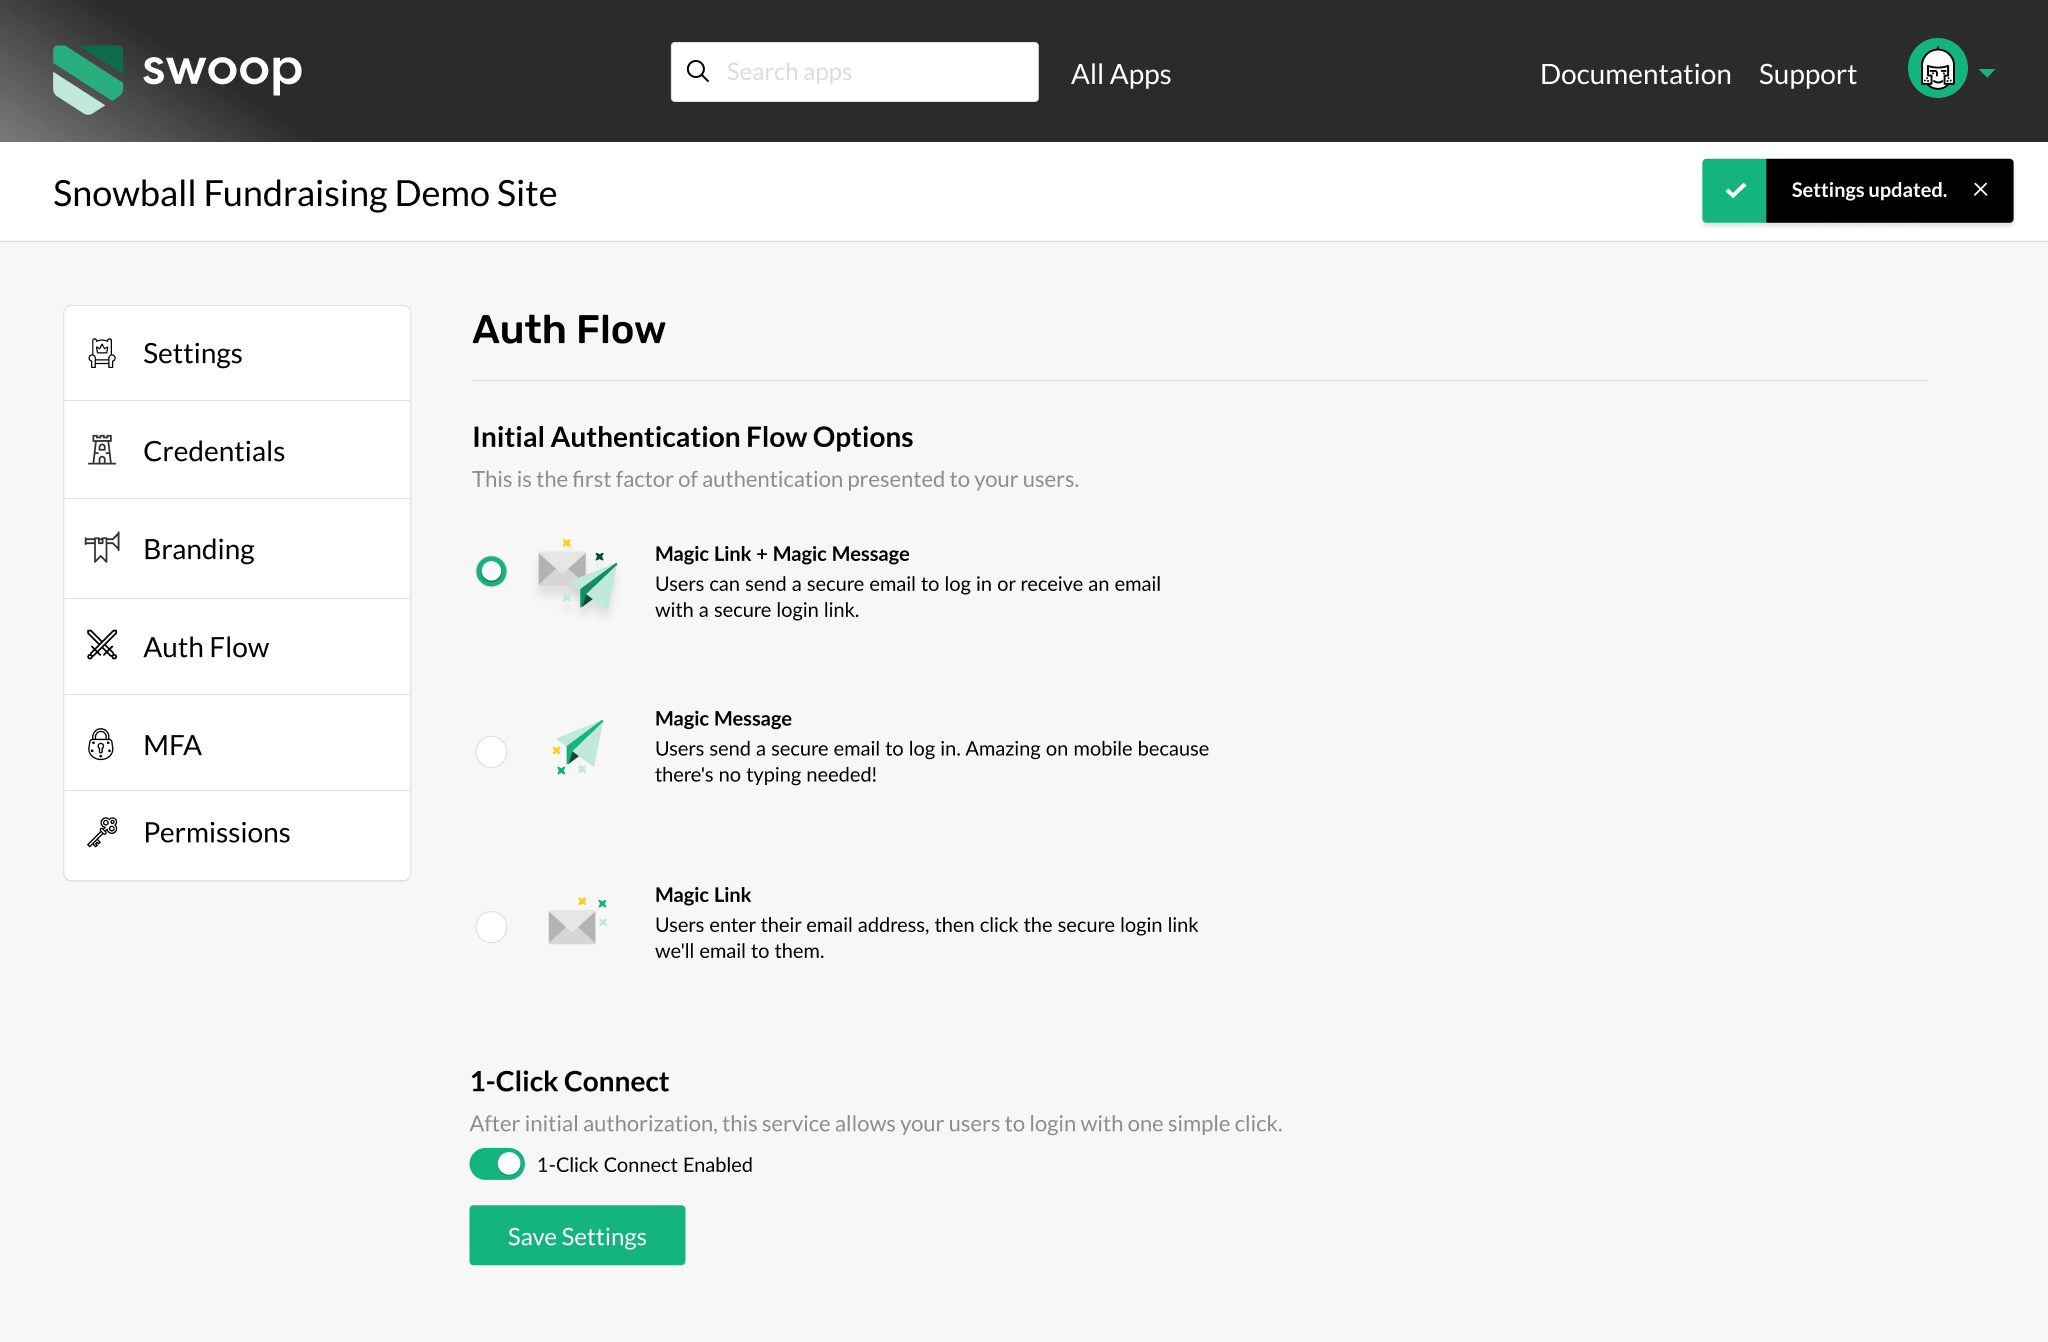The image size is (2048, 1342).
Task: Select Magic Link + Magic Message radio option
Action: click(491, 571)
